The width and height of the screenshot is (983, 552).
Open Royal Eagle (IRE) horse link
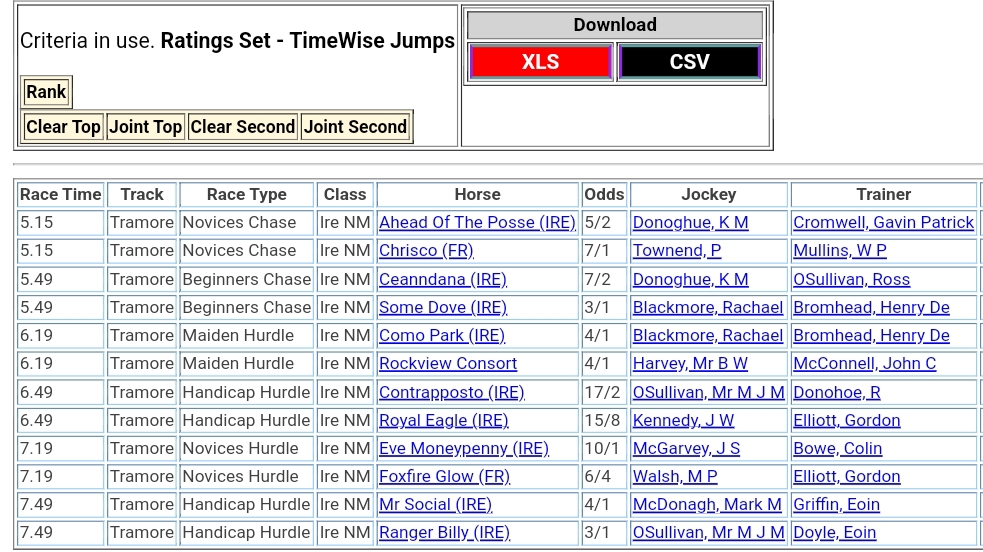pyautogui.click(x=443, y=420)
